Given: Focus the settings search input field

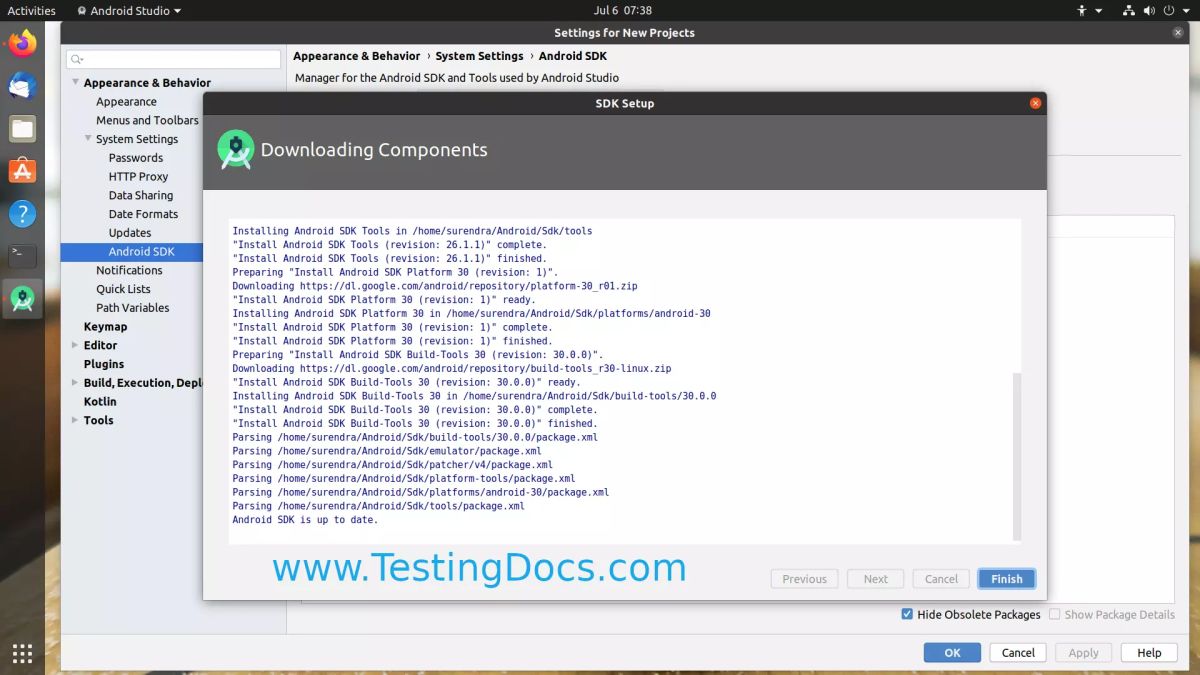Looking at the screenshot, I should [174, 60].
